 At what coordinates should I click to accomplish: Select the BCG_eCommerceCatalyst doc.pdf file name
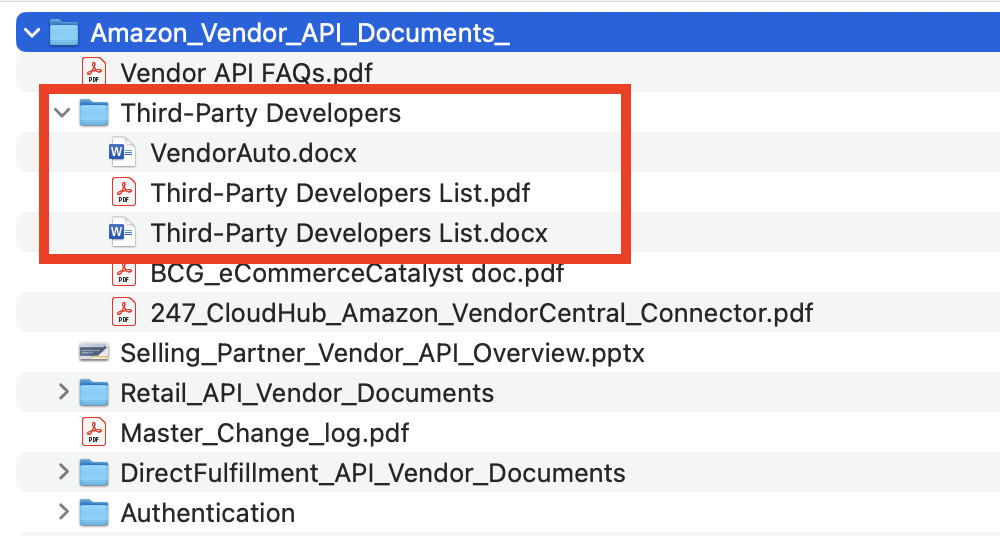coord(357,273)
